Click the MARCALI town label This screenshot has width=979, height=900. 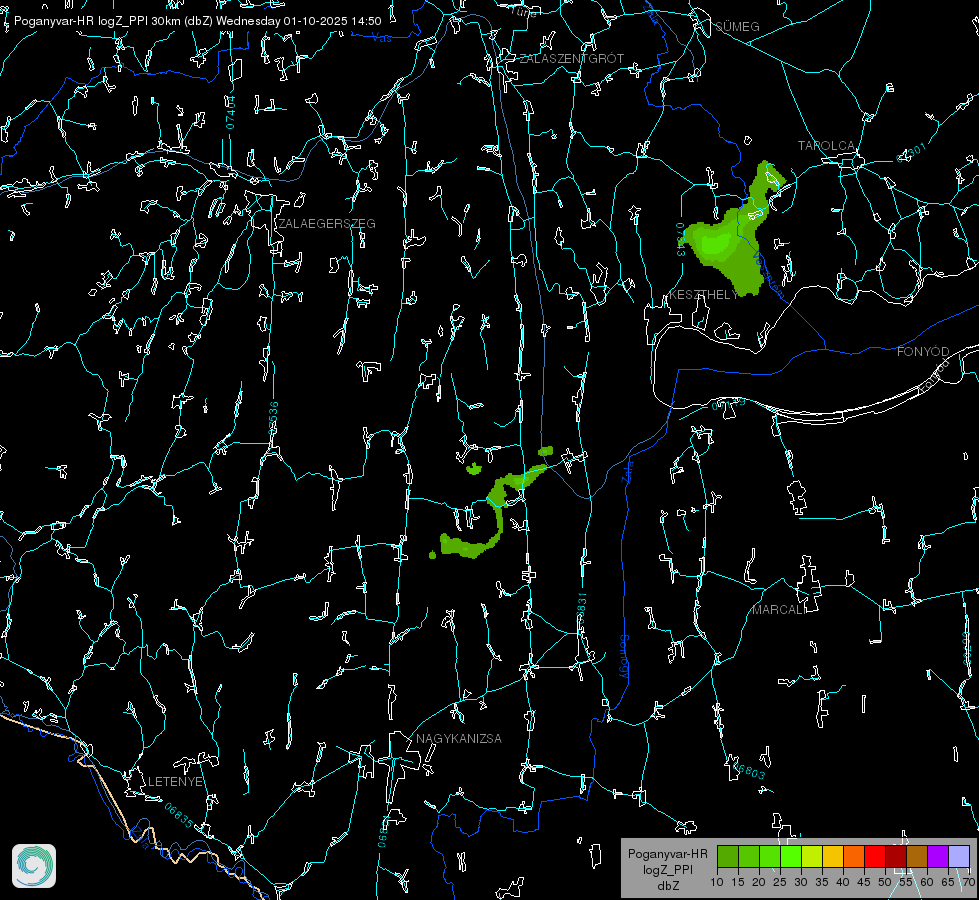click(x=779, y=610)
